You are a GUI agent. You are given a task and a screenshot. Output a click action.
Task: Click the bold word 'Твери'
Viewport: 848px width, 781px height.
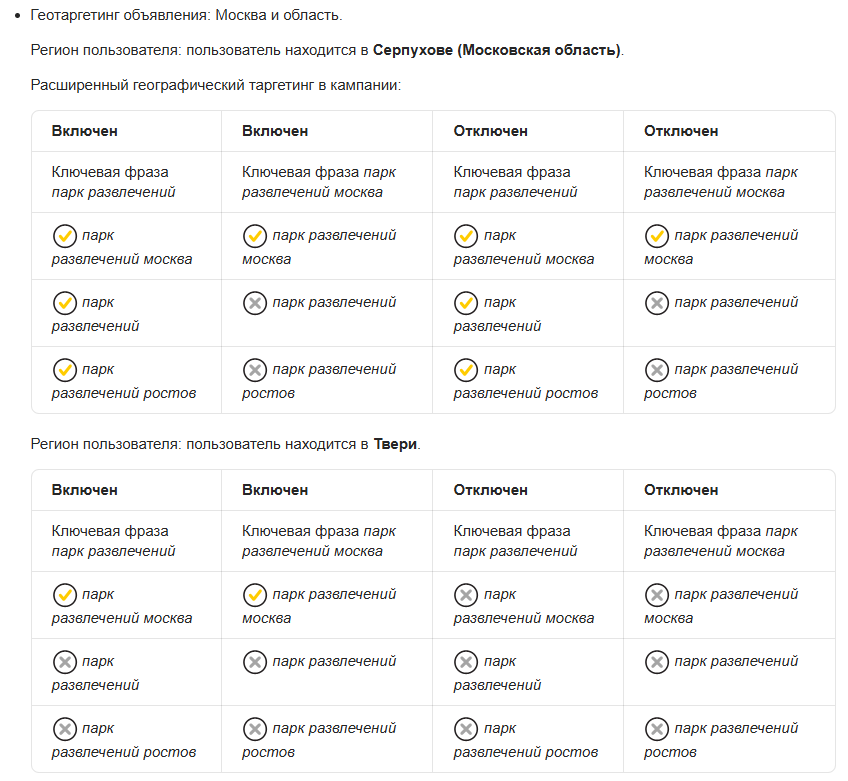396,444
